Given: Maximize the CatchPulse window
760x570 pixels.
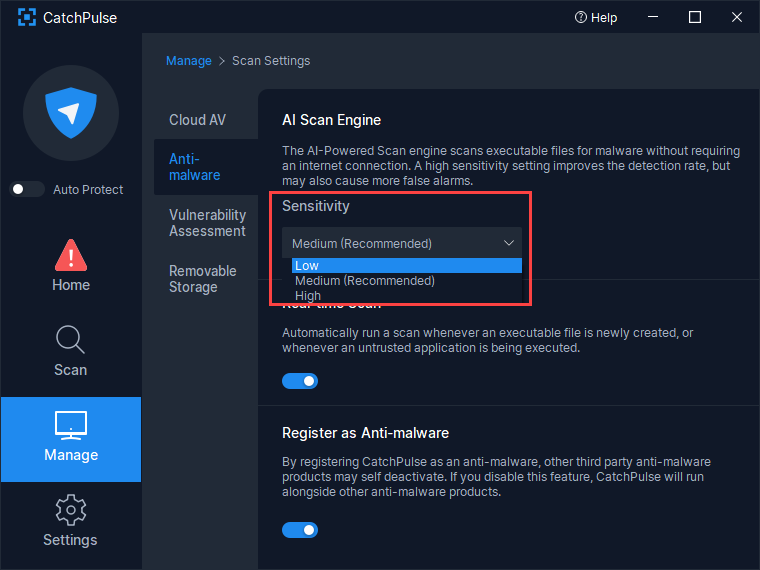Looking at the screenshot, I should tap(695, 17).
